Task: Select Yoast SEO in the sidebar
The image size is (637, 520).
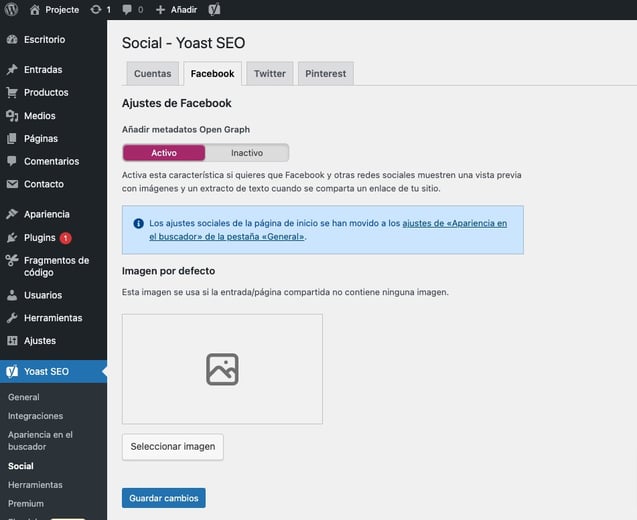Action: point(53,371)
